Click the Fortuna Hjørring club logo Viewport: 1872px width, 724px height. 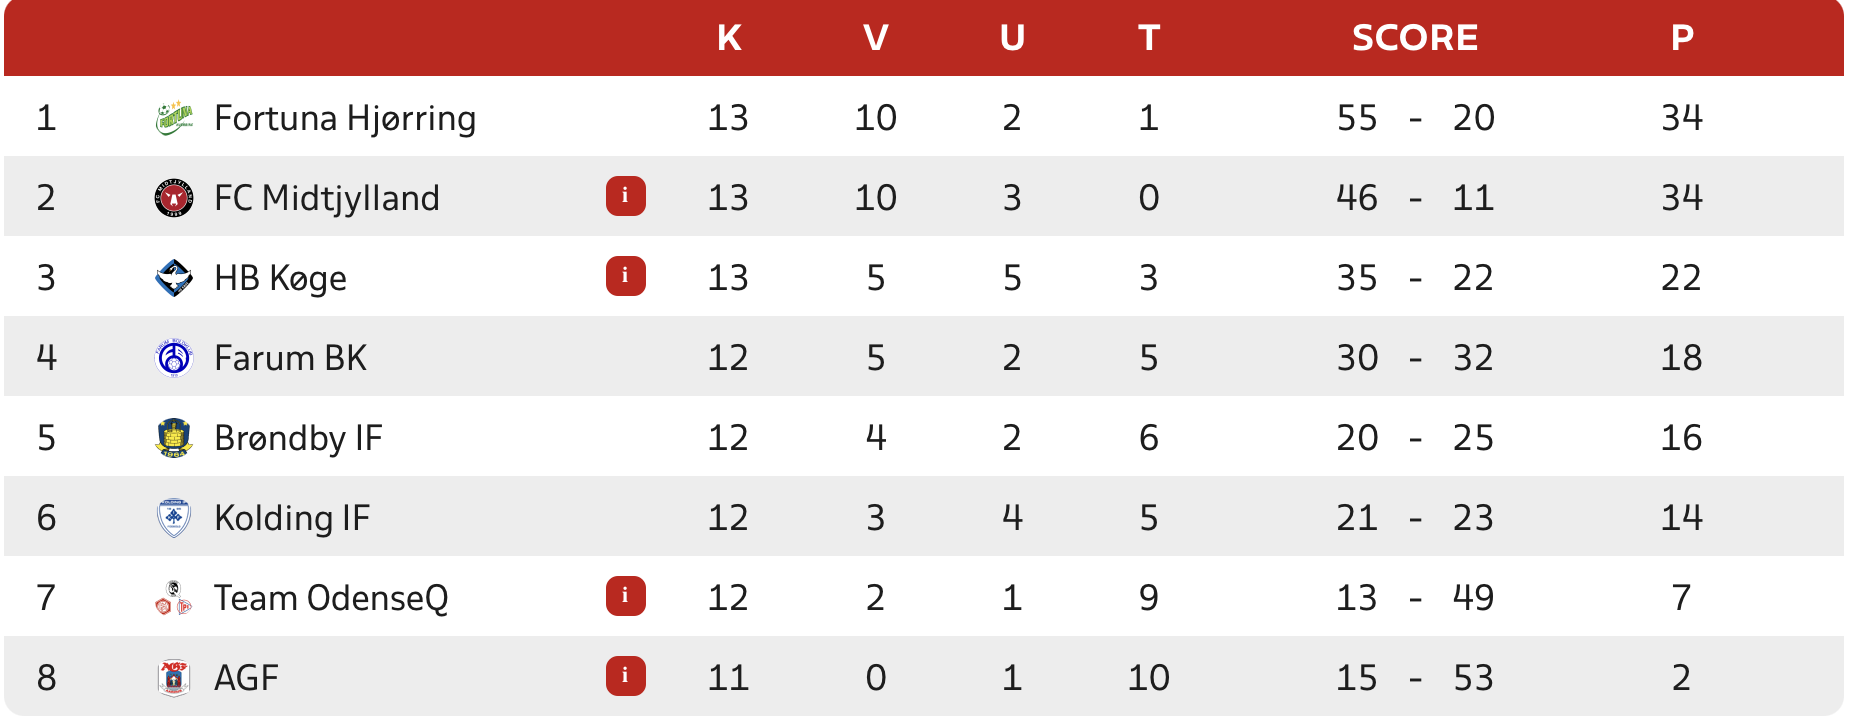(x=174, y=118)
